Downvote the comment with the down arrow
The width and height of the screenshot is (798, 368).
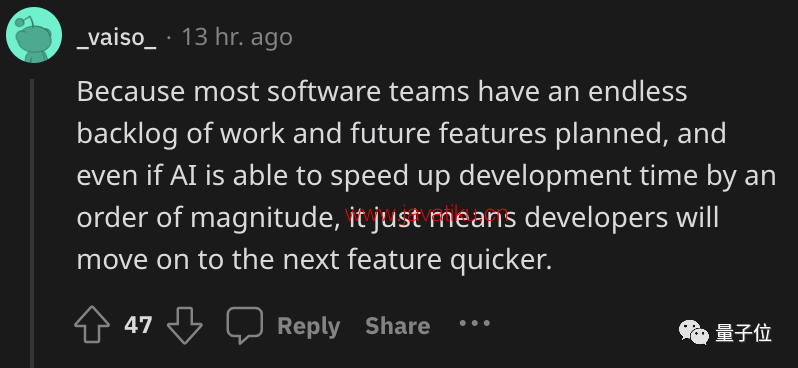[185, 325]
